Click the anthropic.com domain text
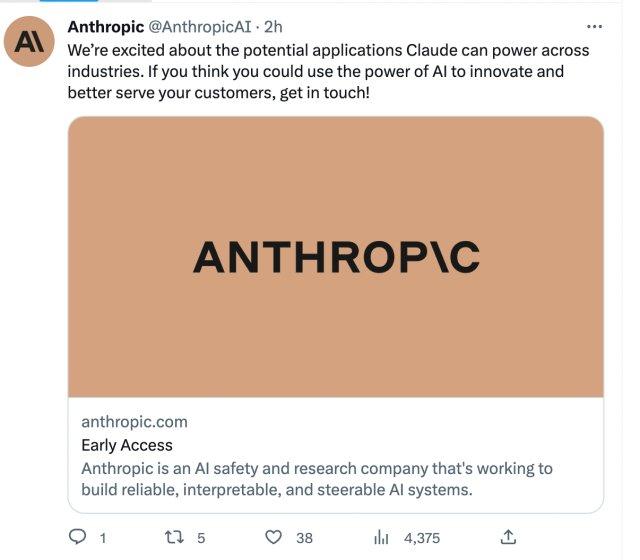640x560 pixels. tap(134, 422)
